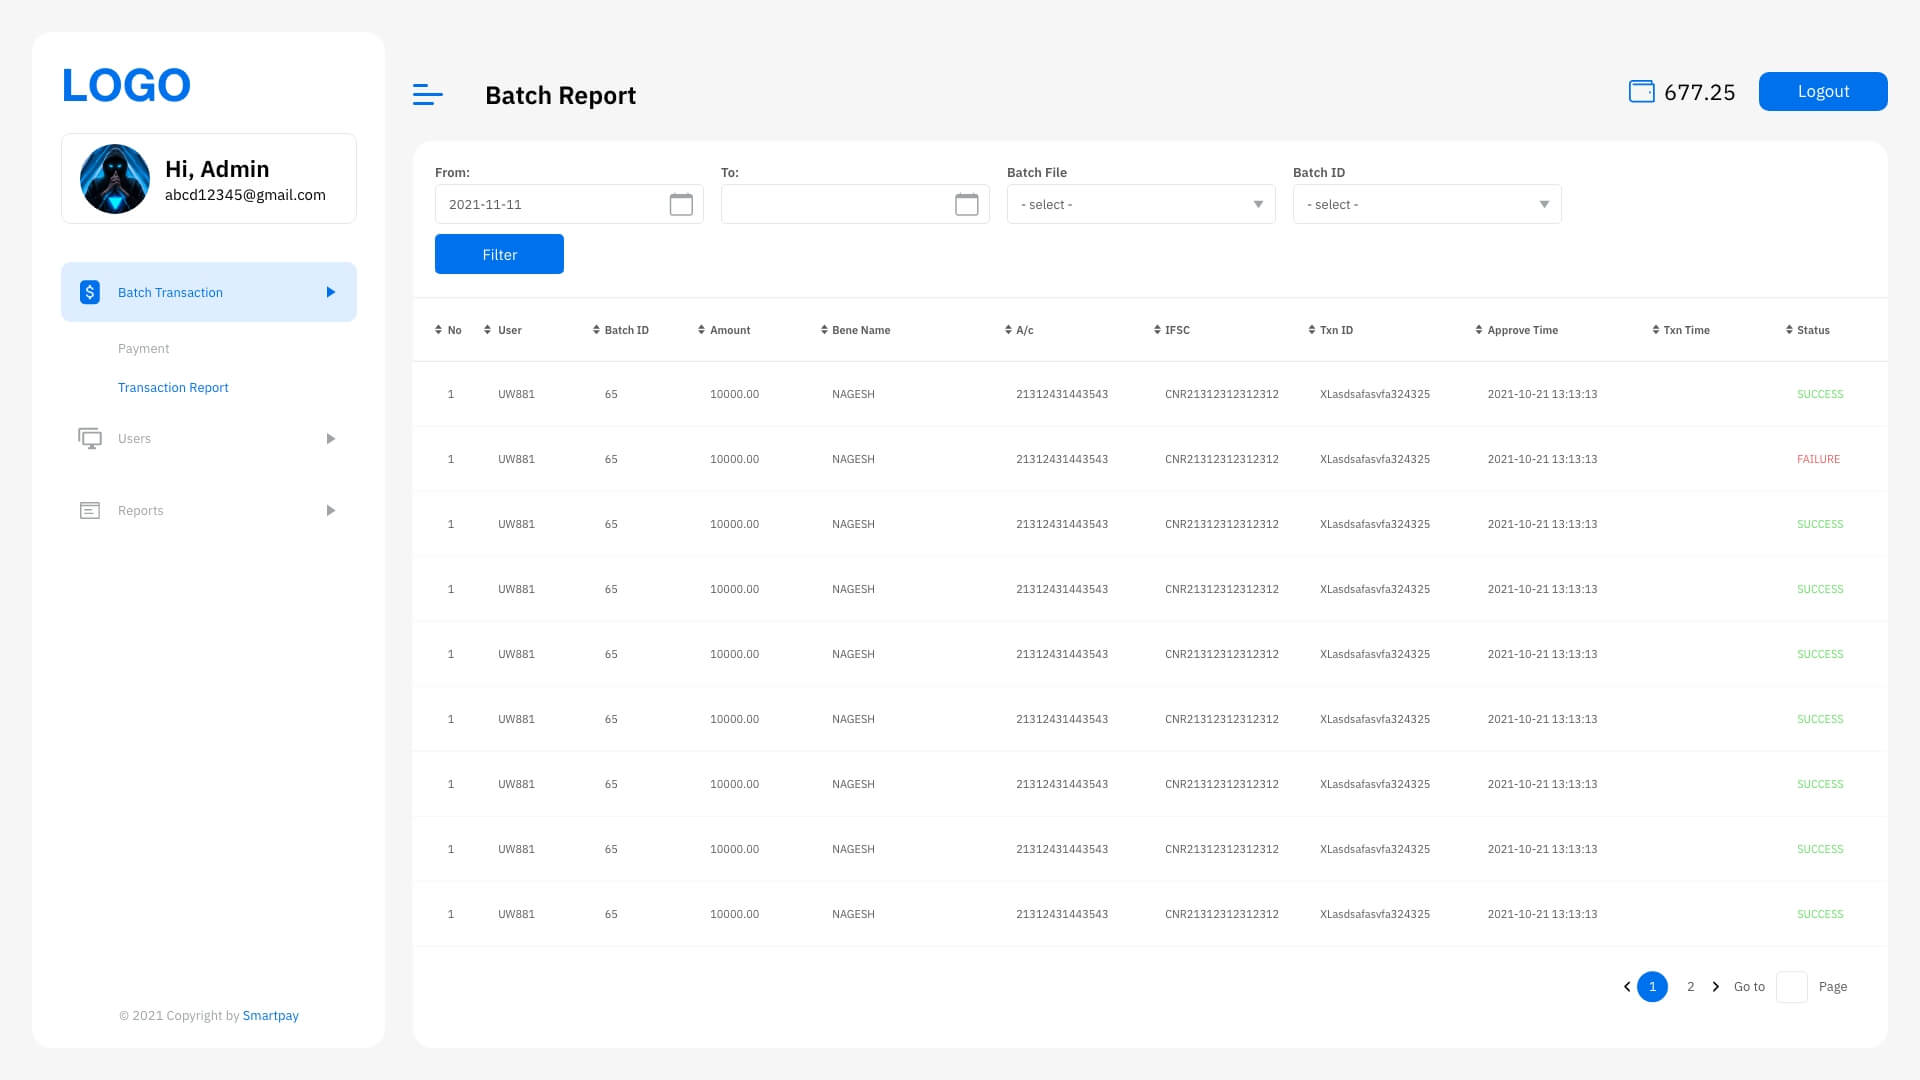This screenshot has height=1080, width=1920.
Task: Open the Batch ID select dropdown
Action: (x=1426, y=204)
